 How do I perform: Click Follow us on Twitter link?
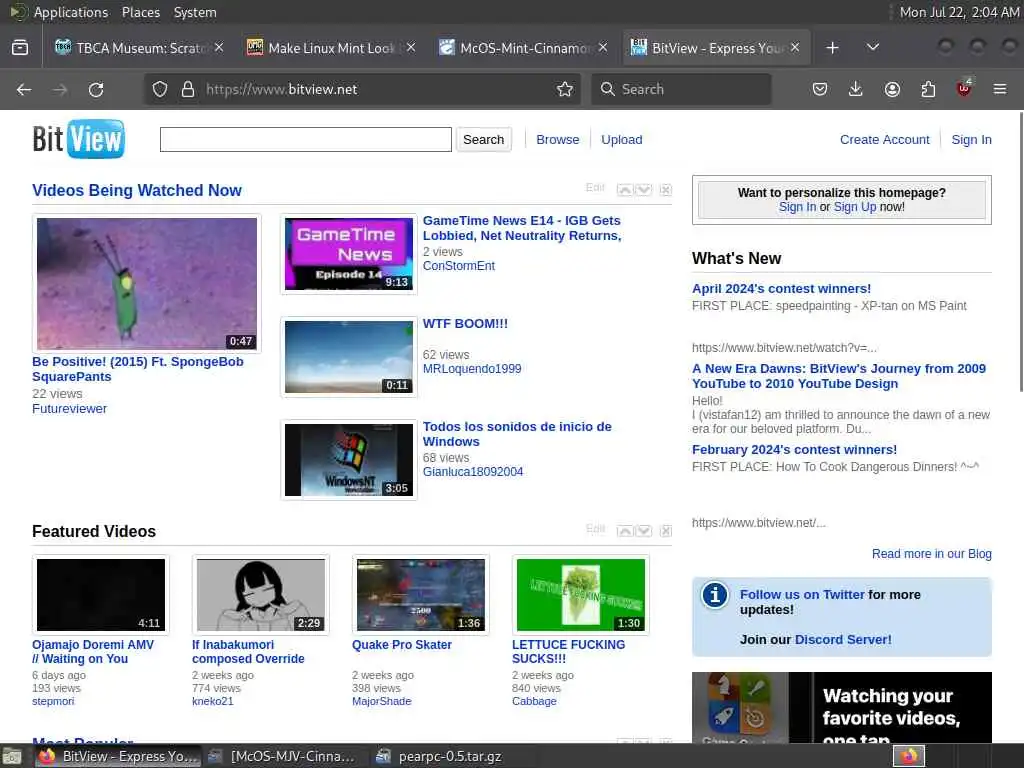click(x=802, y=595)
